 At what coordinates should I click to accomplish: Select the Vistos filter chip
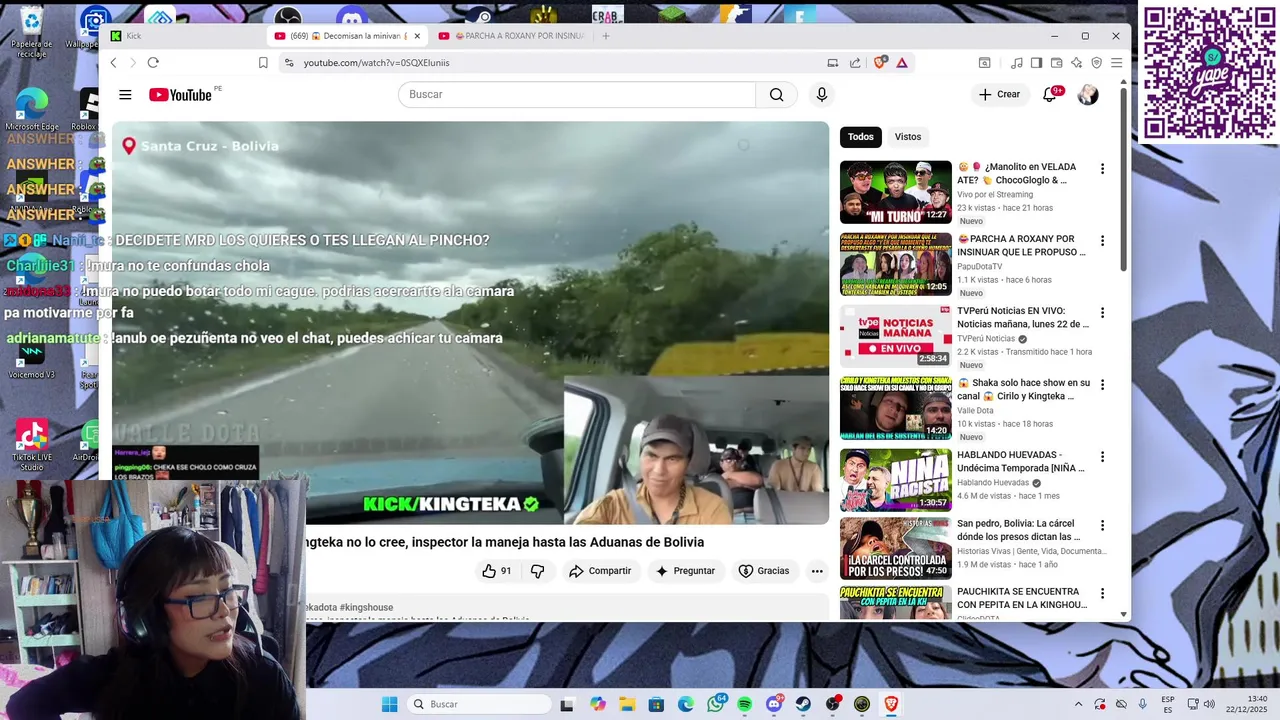pyautogui.click(x=908, y=137)
